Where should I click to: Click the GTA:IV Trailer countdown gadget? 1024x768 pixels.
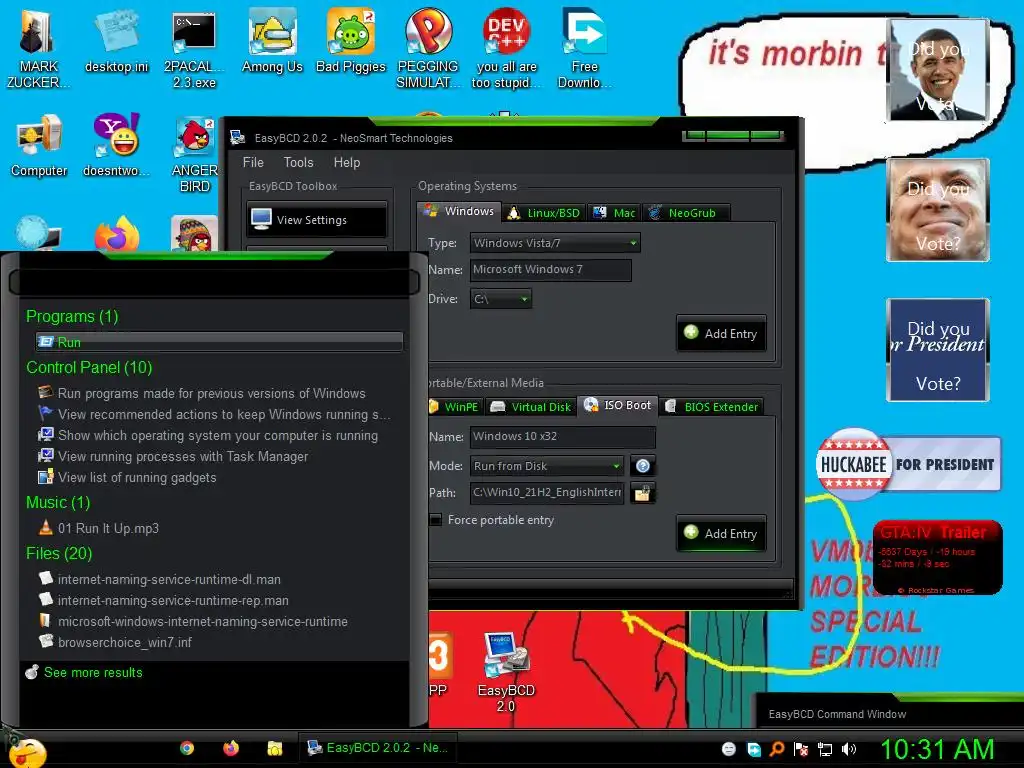coord(937,557)
